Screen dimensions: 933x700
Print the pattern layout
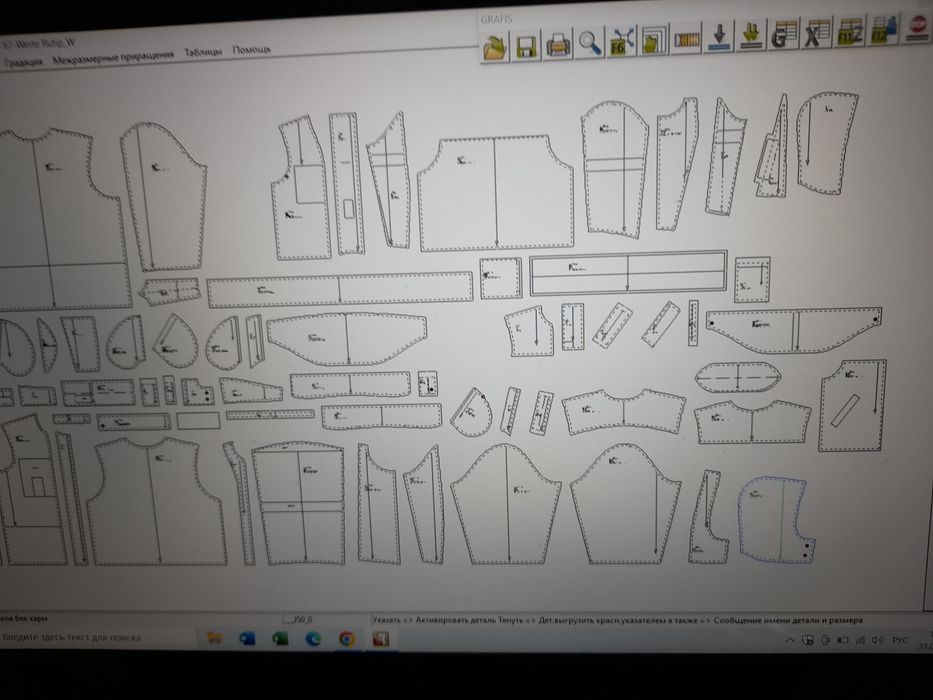[x=558, y=44]
